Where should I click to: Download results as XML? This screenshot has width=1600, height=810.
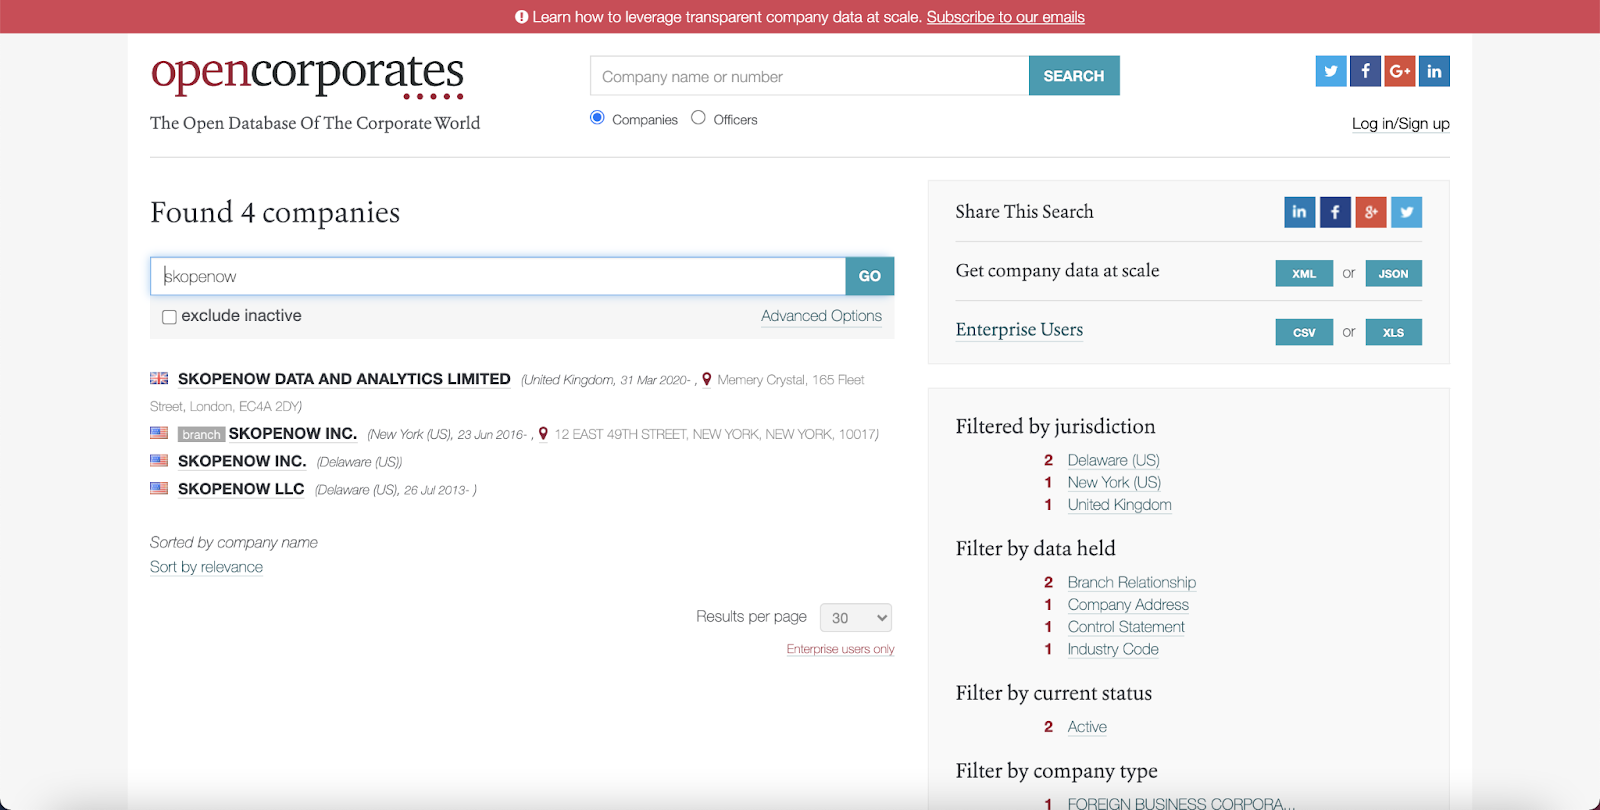[1304, 274]
